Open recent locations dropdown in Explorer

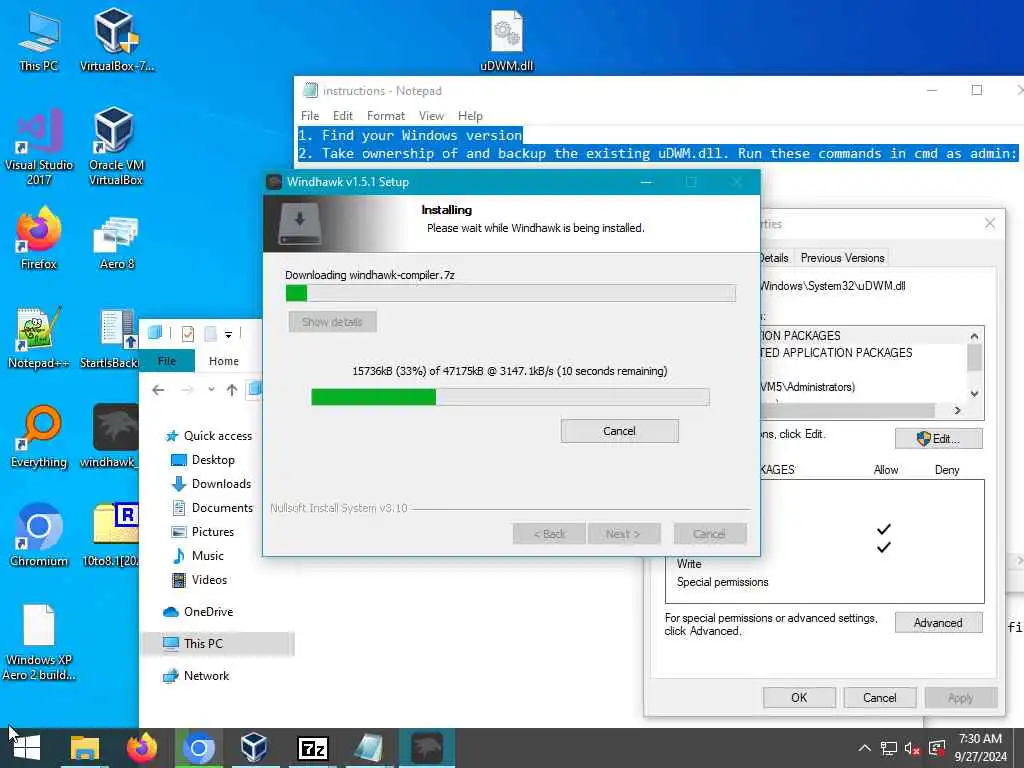[x=211, y=390]
